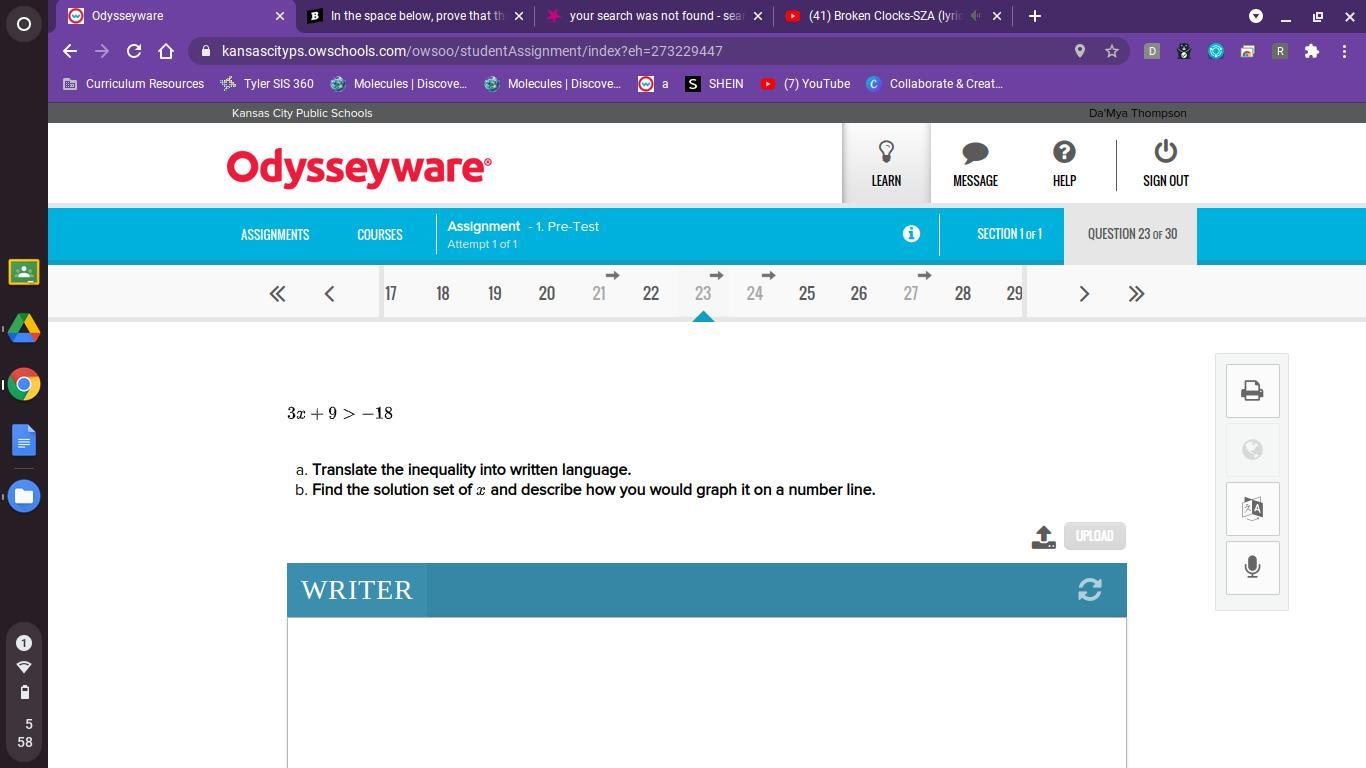Open Files app from the shelf
This screenshot has width=1366, height=768.
coord(24,496)
